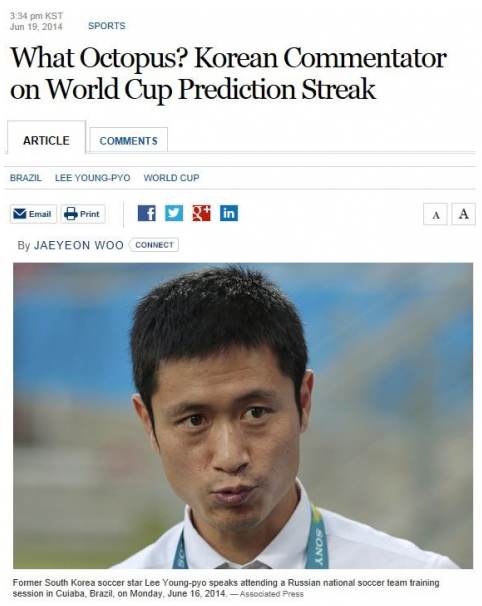Image resolution: width=482 pixels, height=606 pixels.
Task: Click the Email envelope icon
Action: (20, 214)
